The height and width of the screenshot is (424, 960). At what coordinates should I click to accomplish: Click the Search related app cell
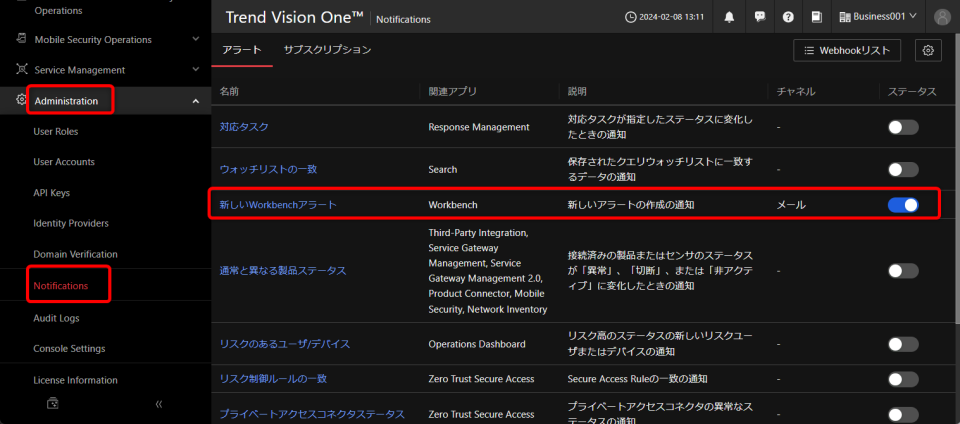pos(443,169)
